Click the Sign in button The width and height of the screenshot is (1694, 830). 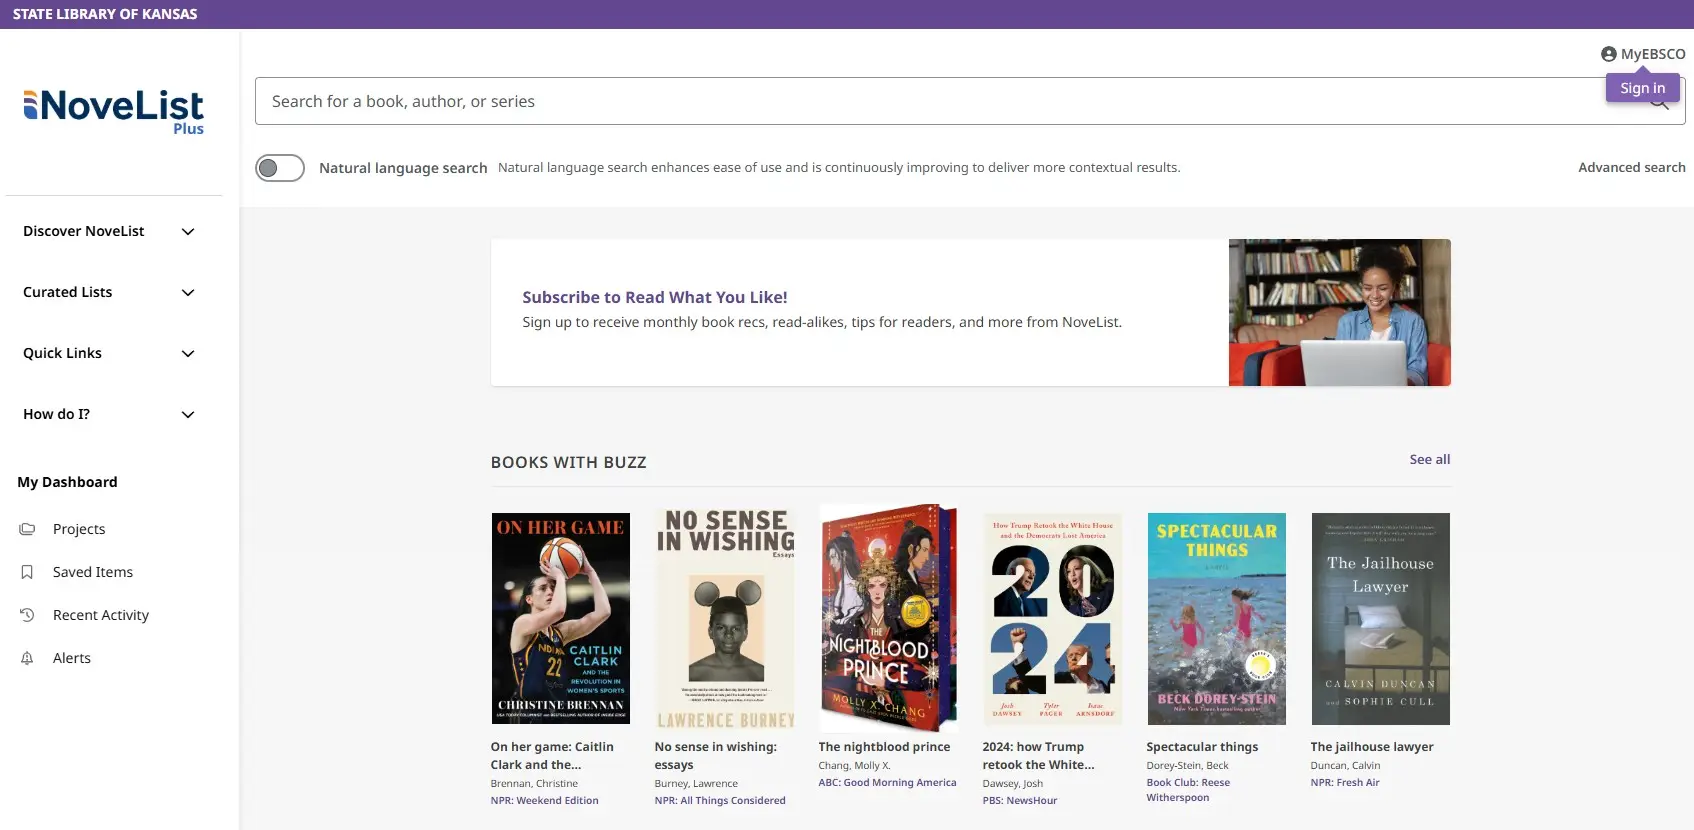[x=1643, y=88]
